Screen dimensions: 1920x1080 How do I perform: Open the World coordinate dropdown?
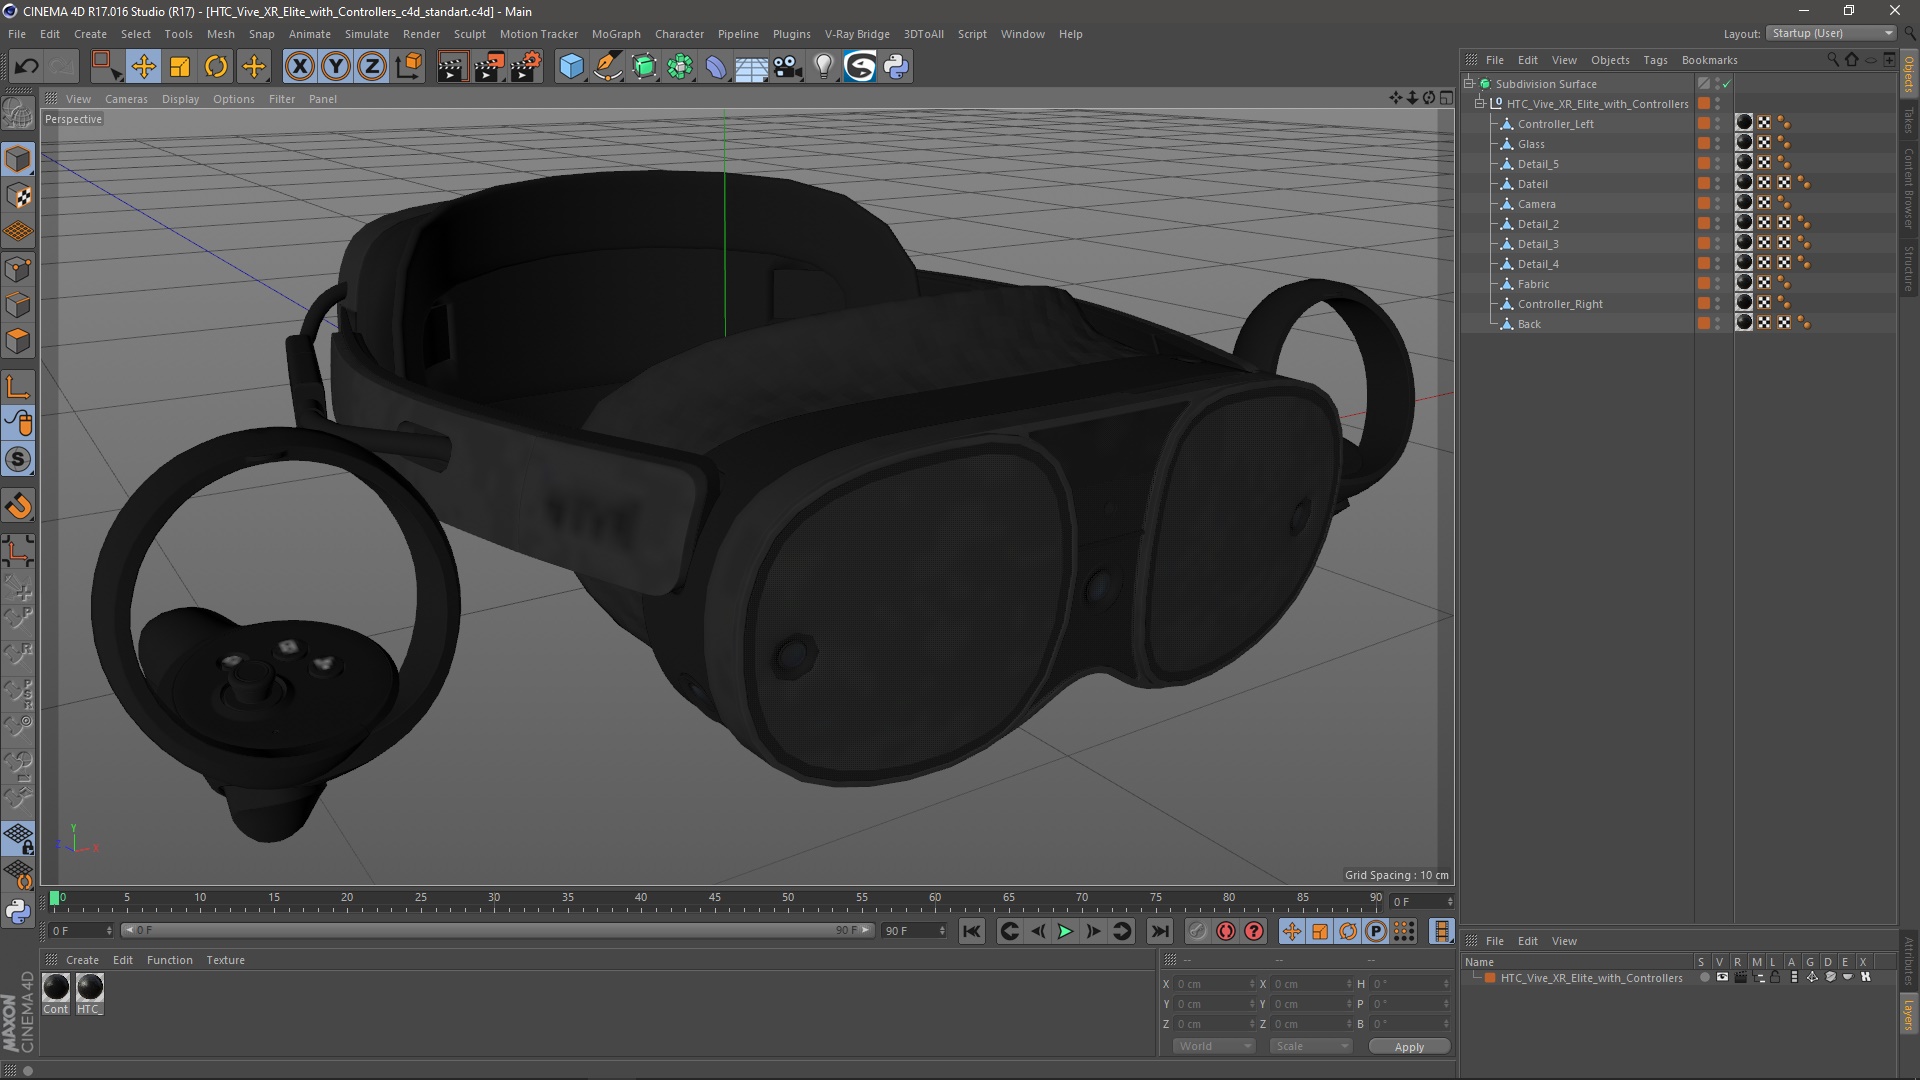(x=1214, y=1046)
